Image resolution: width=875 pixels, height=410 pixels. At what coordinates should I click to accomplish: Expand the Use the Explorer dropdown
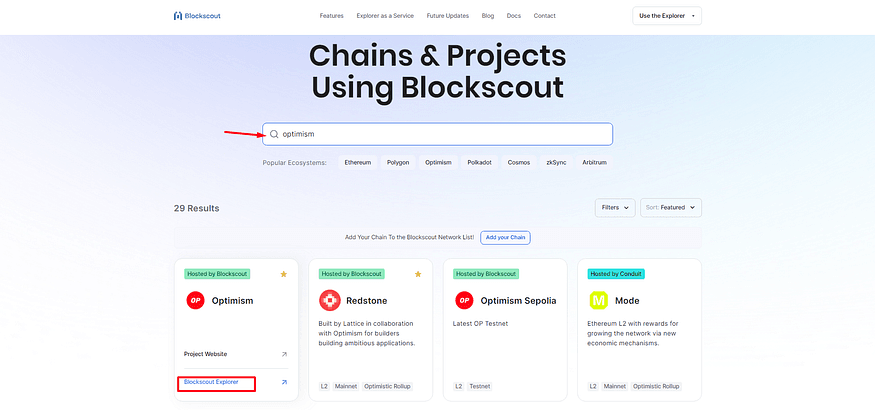click(x=667, y=16)
